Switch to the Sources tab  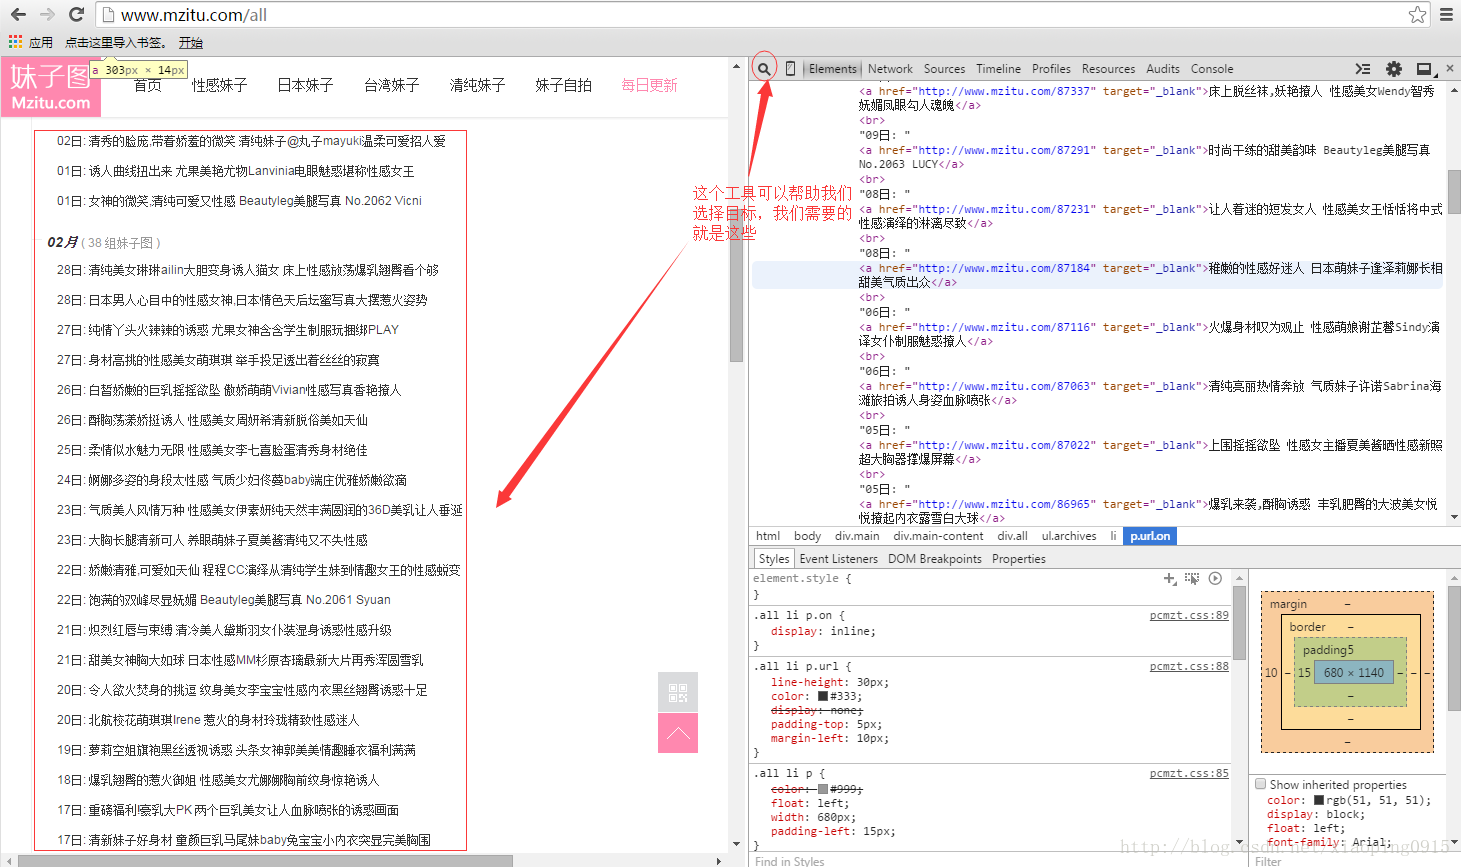(x=944, y=69)
